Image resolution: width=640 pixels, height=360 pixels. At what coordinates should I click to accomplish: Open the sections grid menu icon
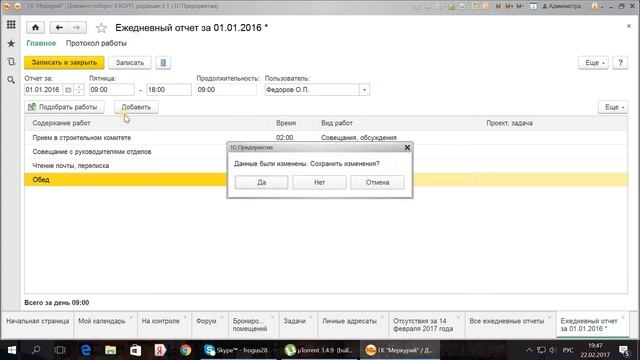point(11,24)
